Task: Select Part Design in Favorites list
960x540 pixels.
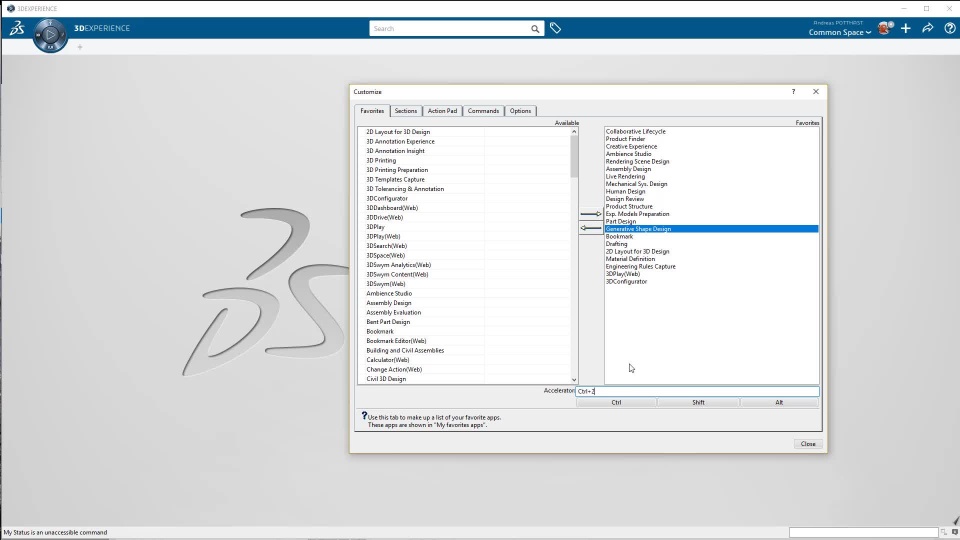Action: pos(620,221)
